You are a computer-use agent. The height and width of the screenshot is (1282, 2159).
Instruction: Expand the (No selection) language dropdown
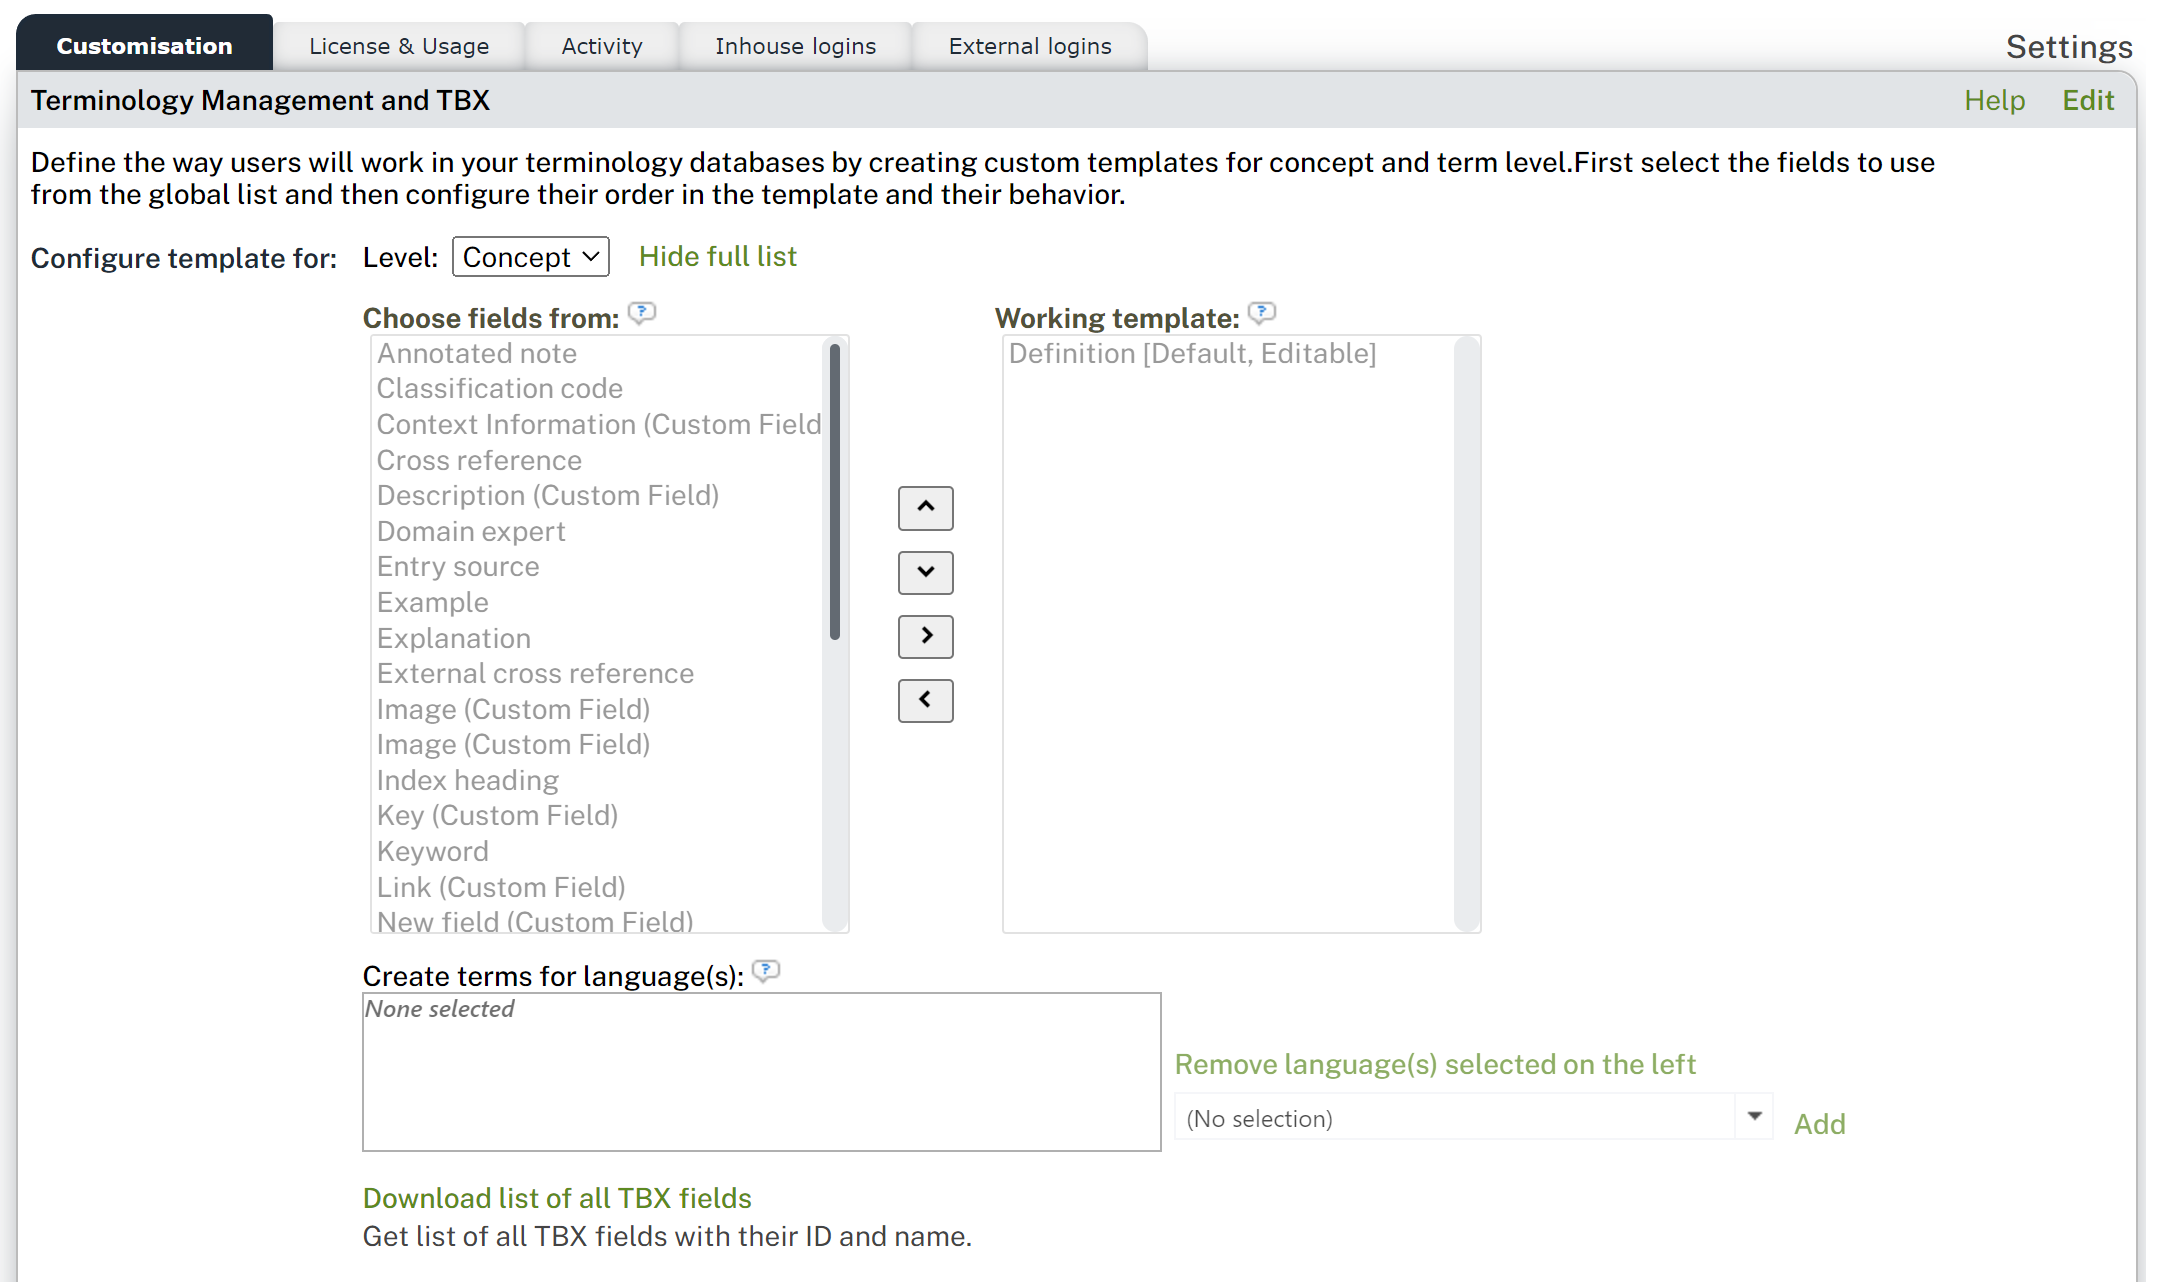click(x=1456, y=1118)
